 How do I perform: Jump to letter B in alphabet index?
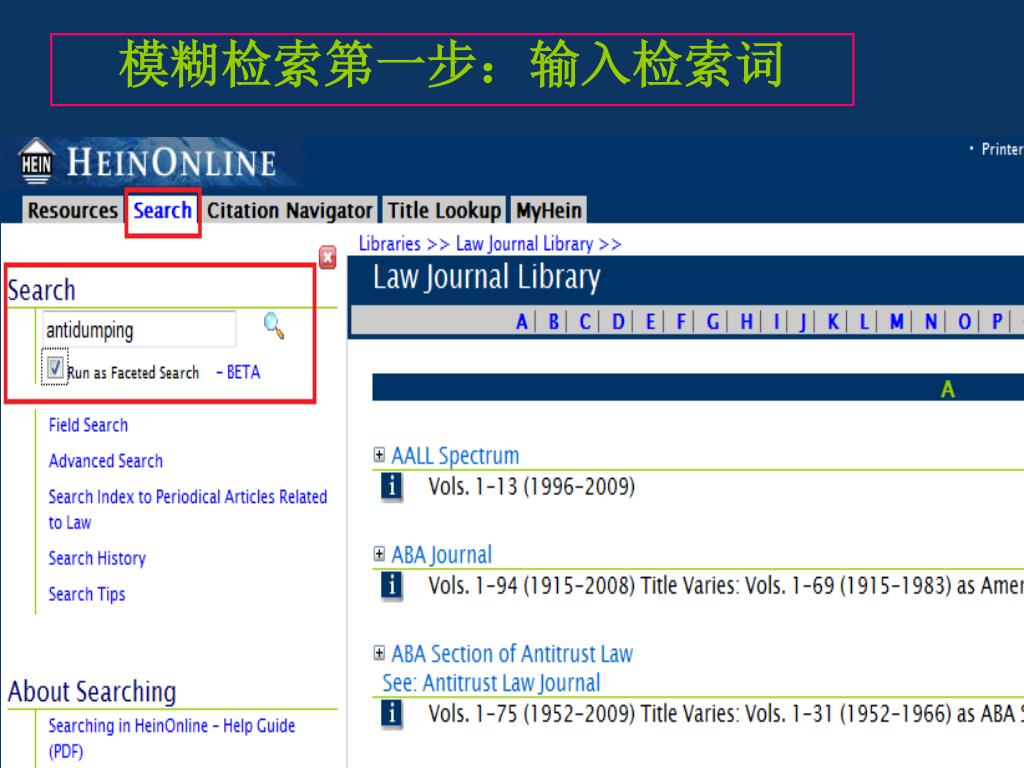pyautogui.click(x=554, y=321)
